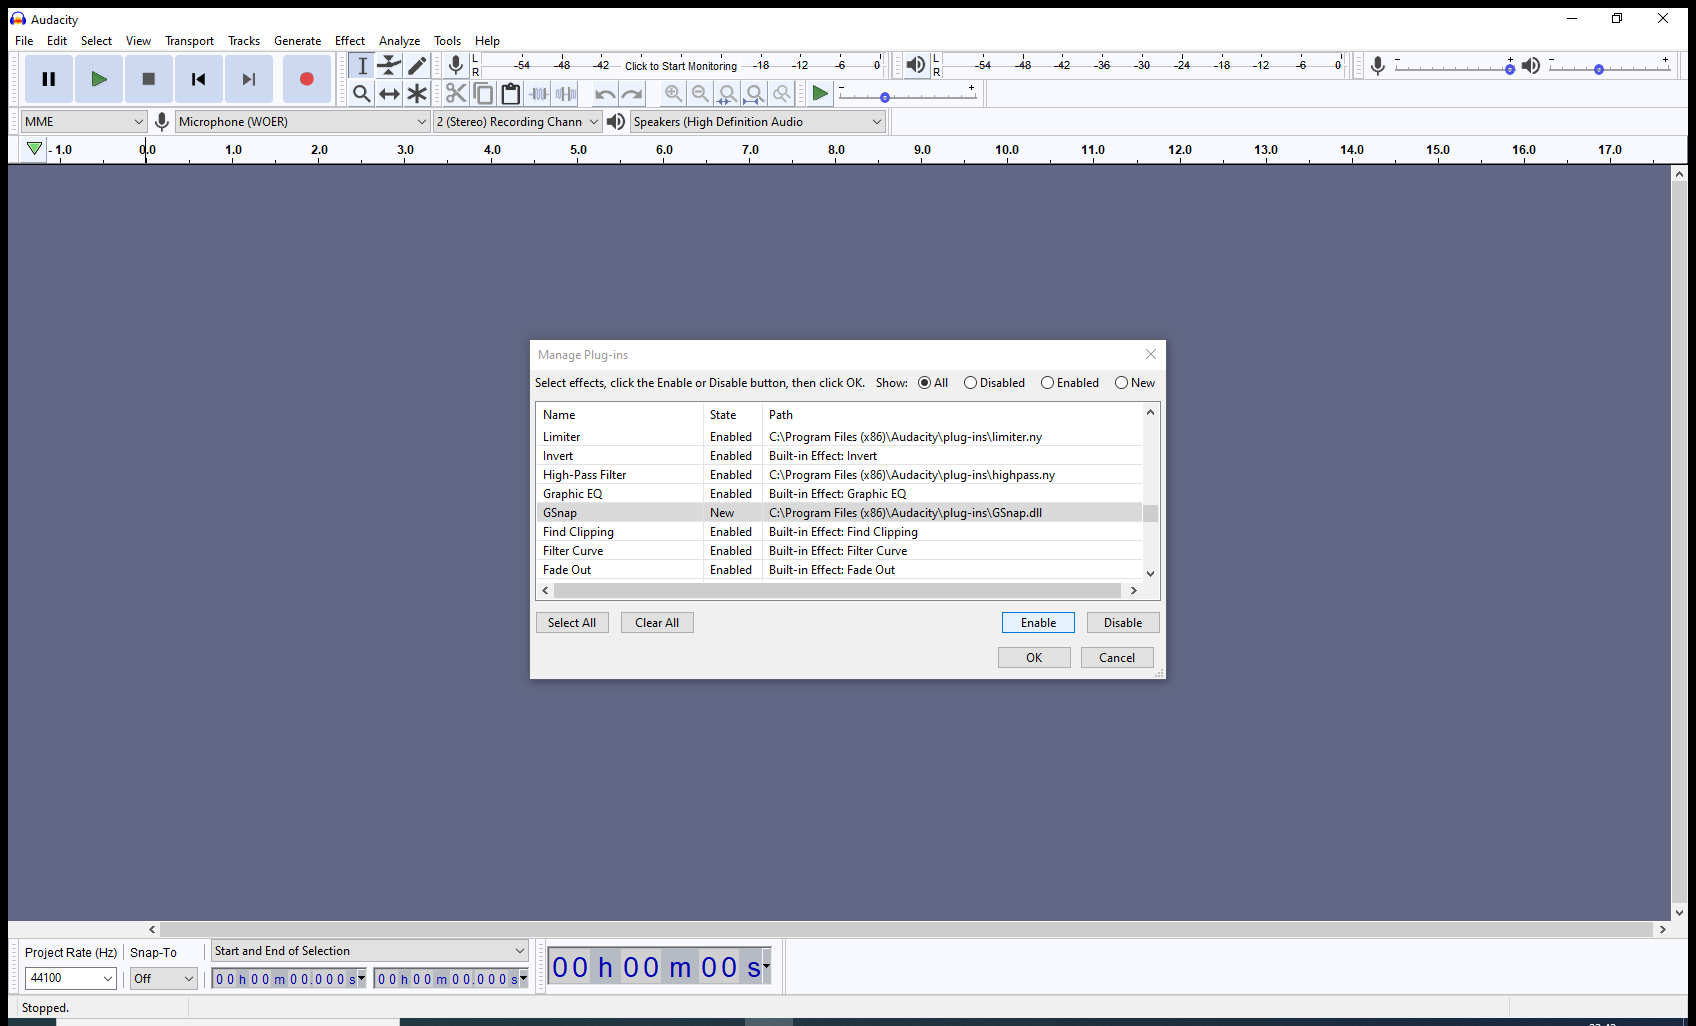This screenshot has height=1026, width=1696.
Task: Click the timeline pinned play head triangle
Action: click(x=35, y=149)
